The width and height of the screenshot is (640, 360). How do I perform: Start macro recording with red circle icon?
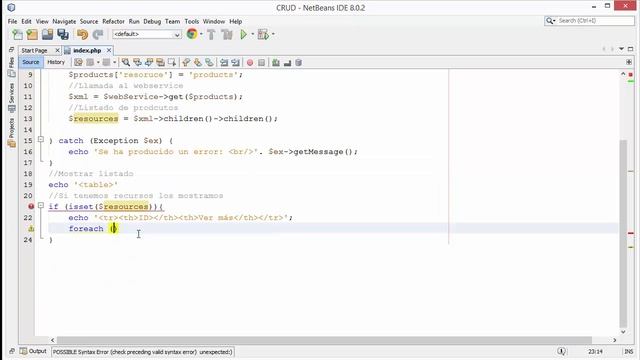click(x=250, y=62)
